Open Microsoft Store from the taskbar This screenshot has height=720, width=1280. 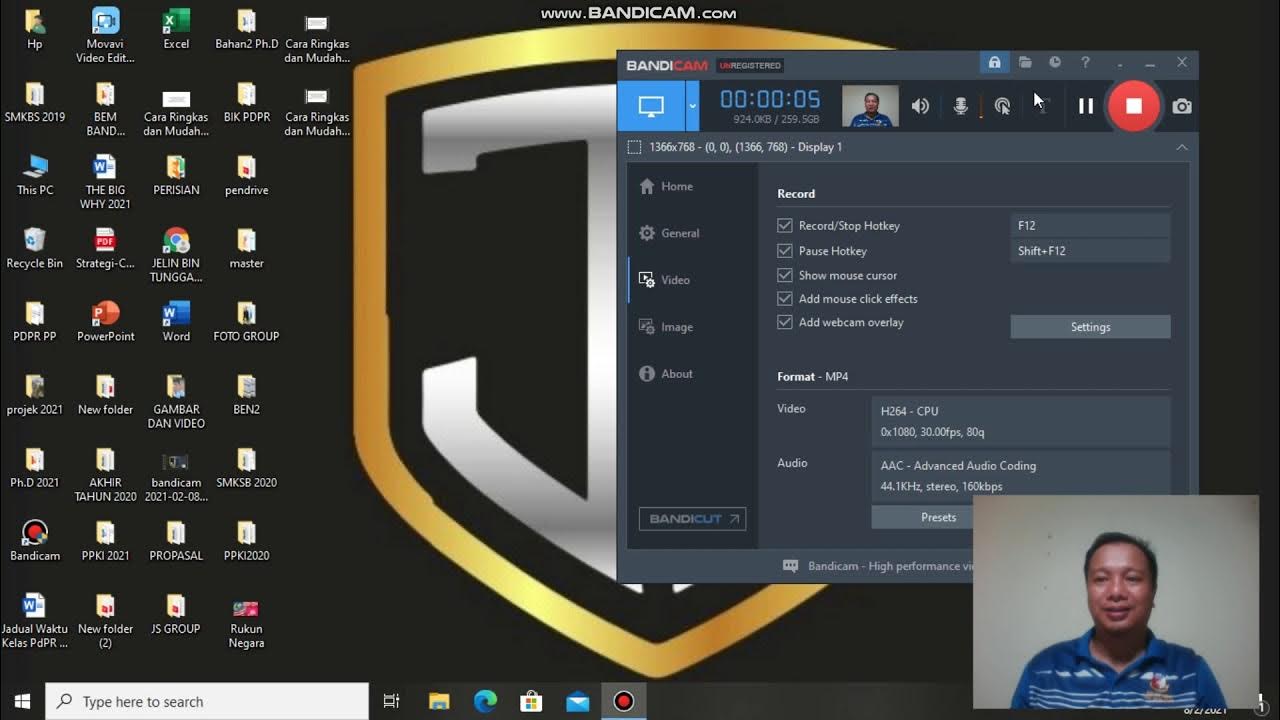[x=531, y=701]
